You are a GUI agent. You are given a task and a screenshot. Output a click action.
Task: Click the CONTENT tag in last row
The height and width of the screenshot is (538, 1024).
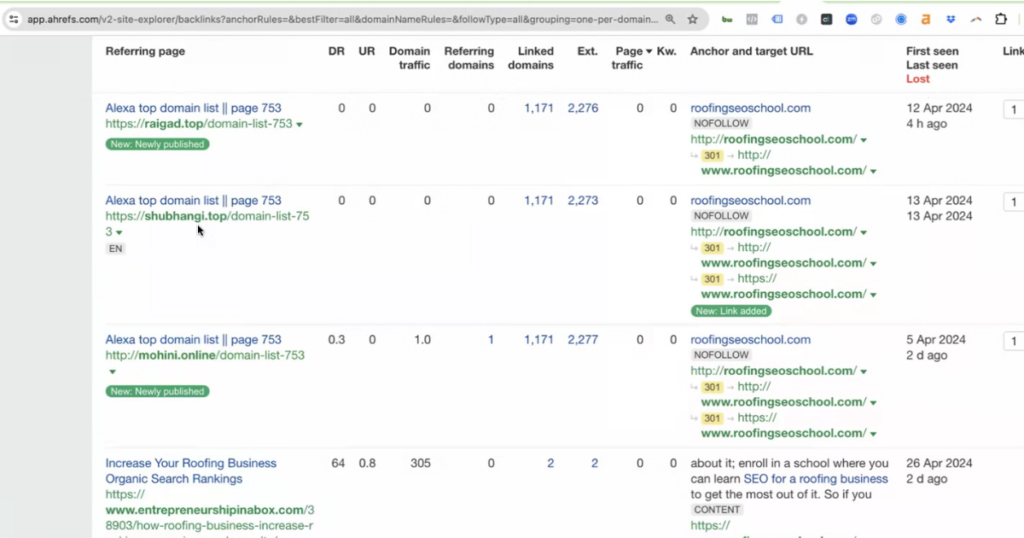(716, 510)
